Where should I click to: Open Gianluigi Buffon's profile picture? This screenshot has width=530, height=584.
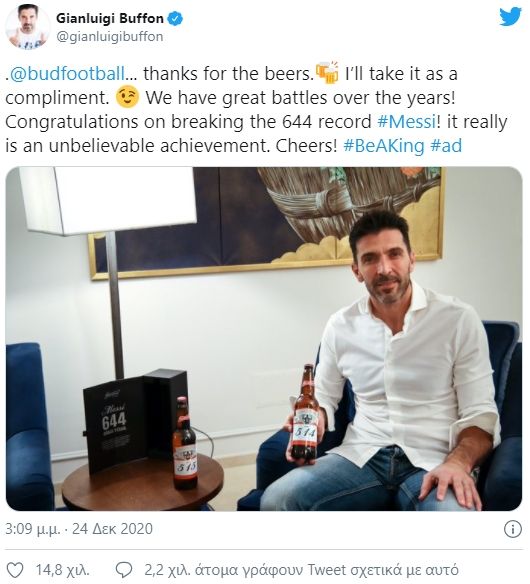pos(28,27)
